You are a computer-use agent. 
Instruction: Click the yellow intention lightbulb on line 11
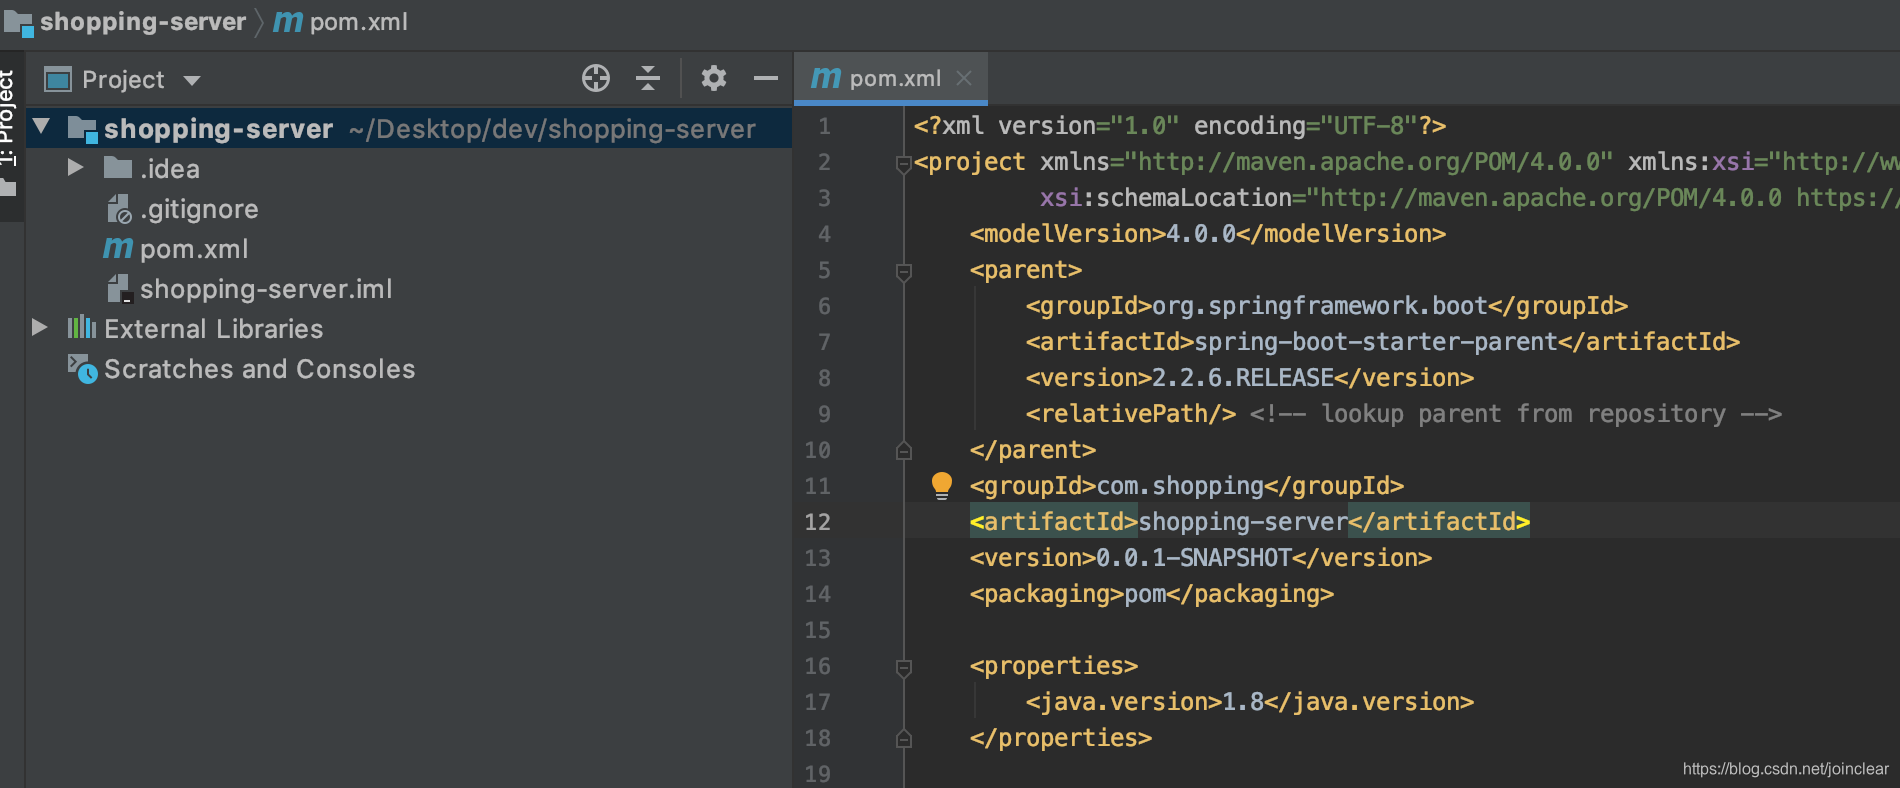[941, 485]
